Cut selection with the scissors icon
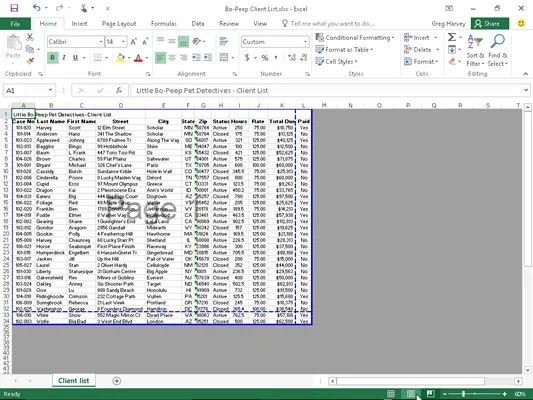 30,37
